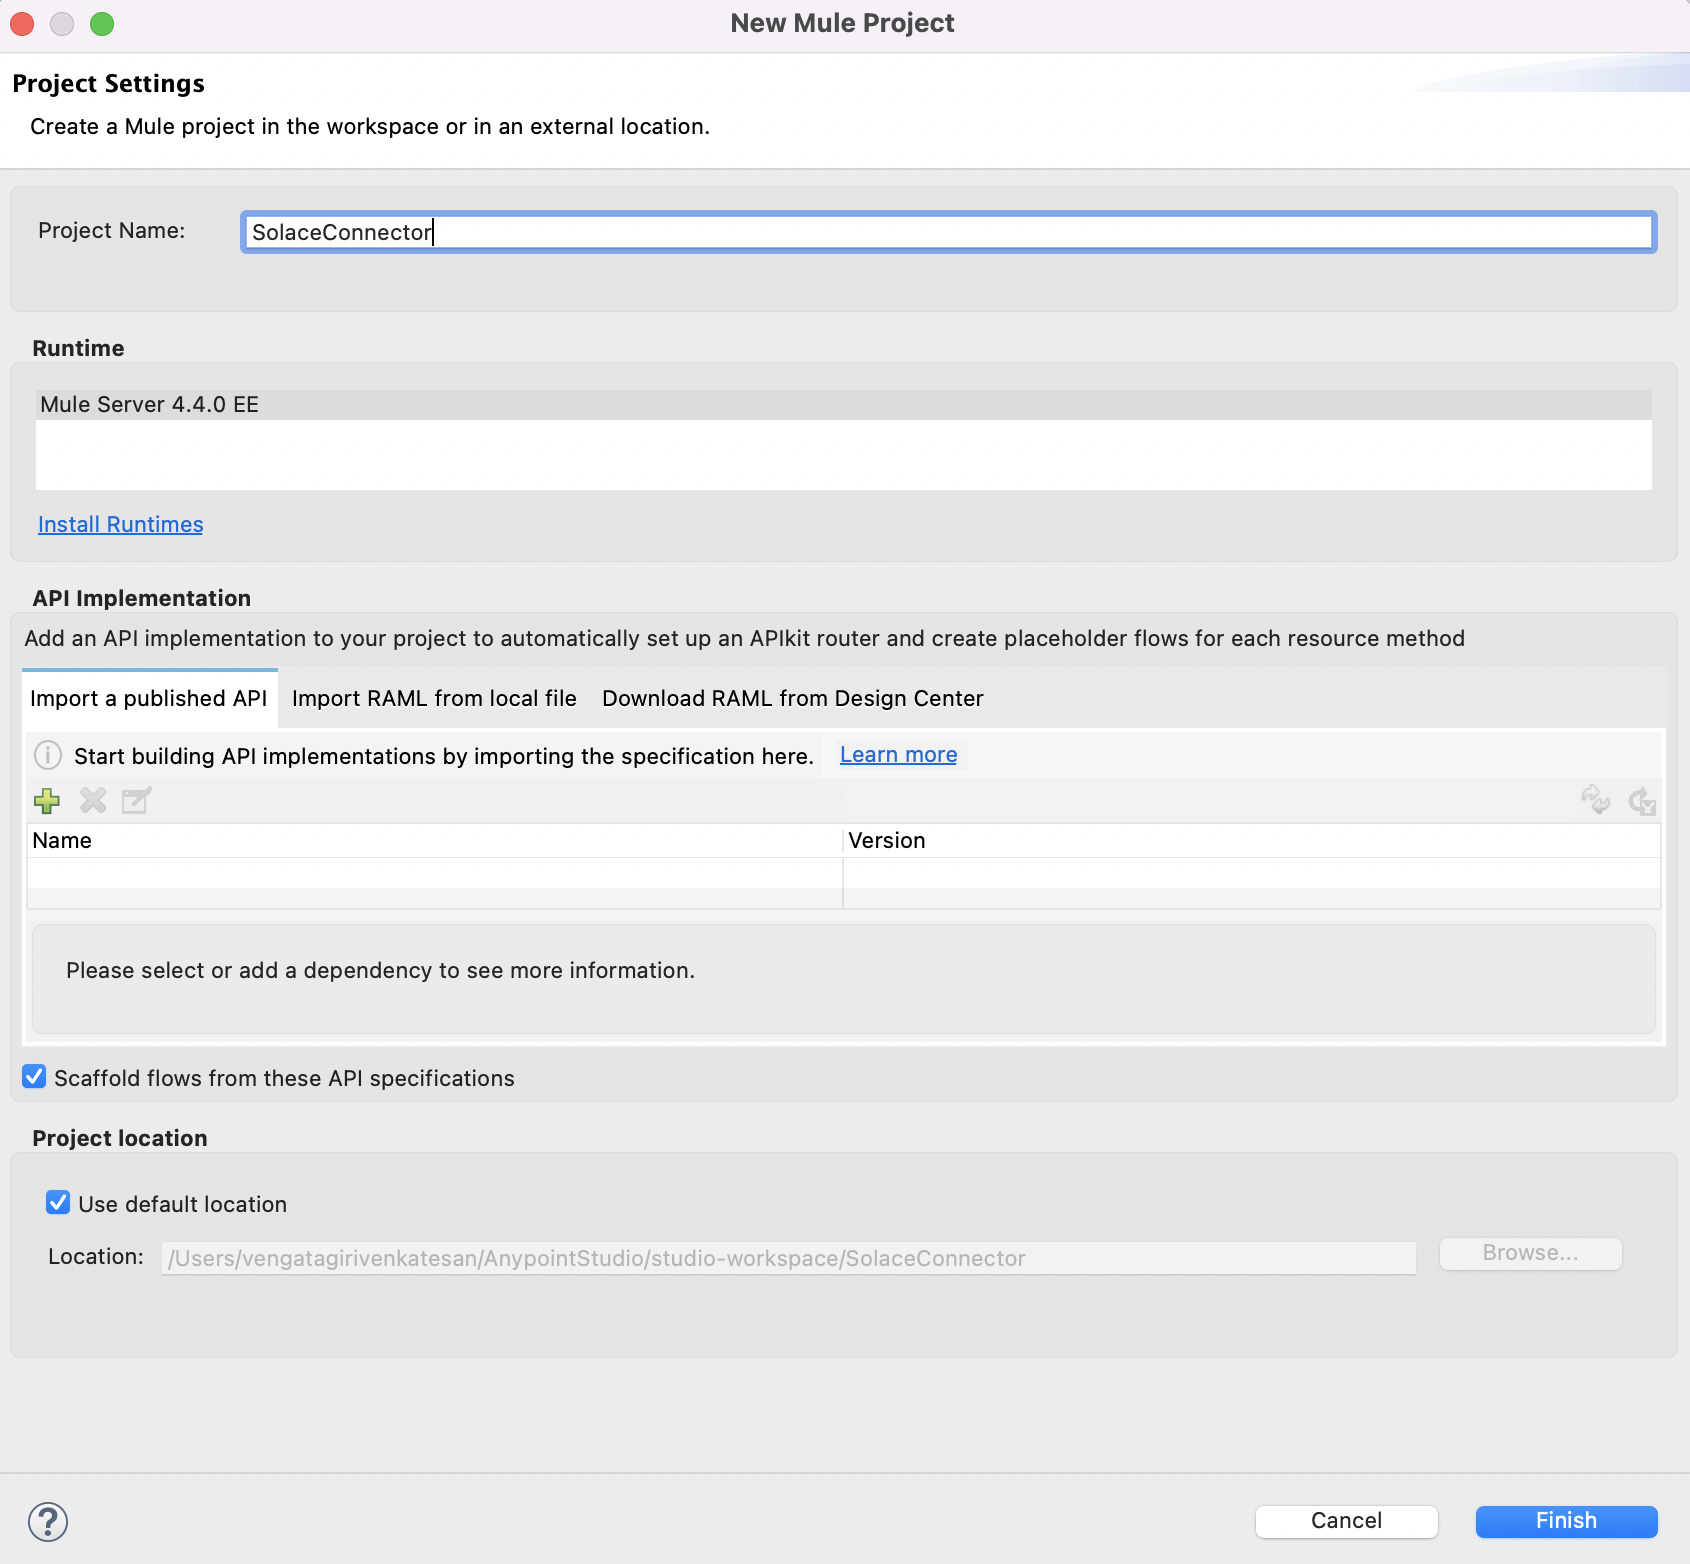Open the Install Runtimes link
1690x1564 pixels.
click(x=120, y=525)
